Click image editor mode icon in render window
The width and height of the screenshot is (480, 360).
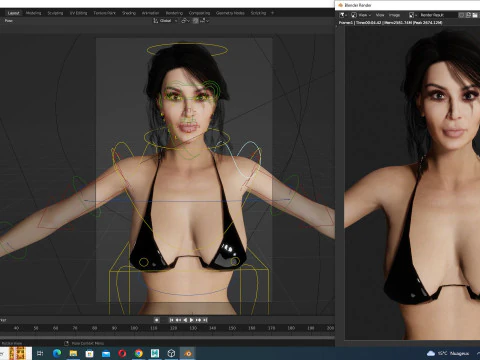coord(354,15)
